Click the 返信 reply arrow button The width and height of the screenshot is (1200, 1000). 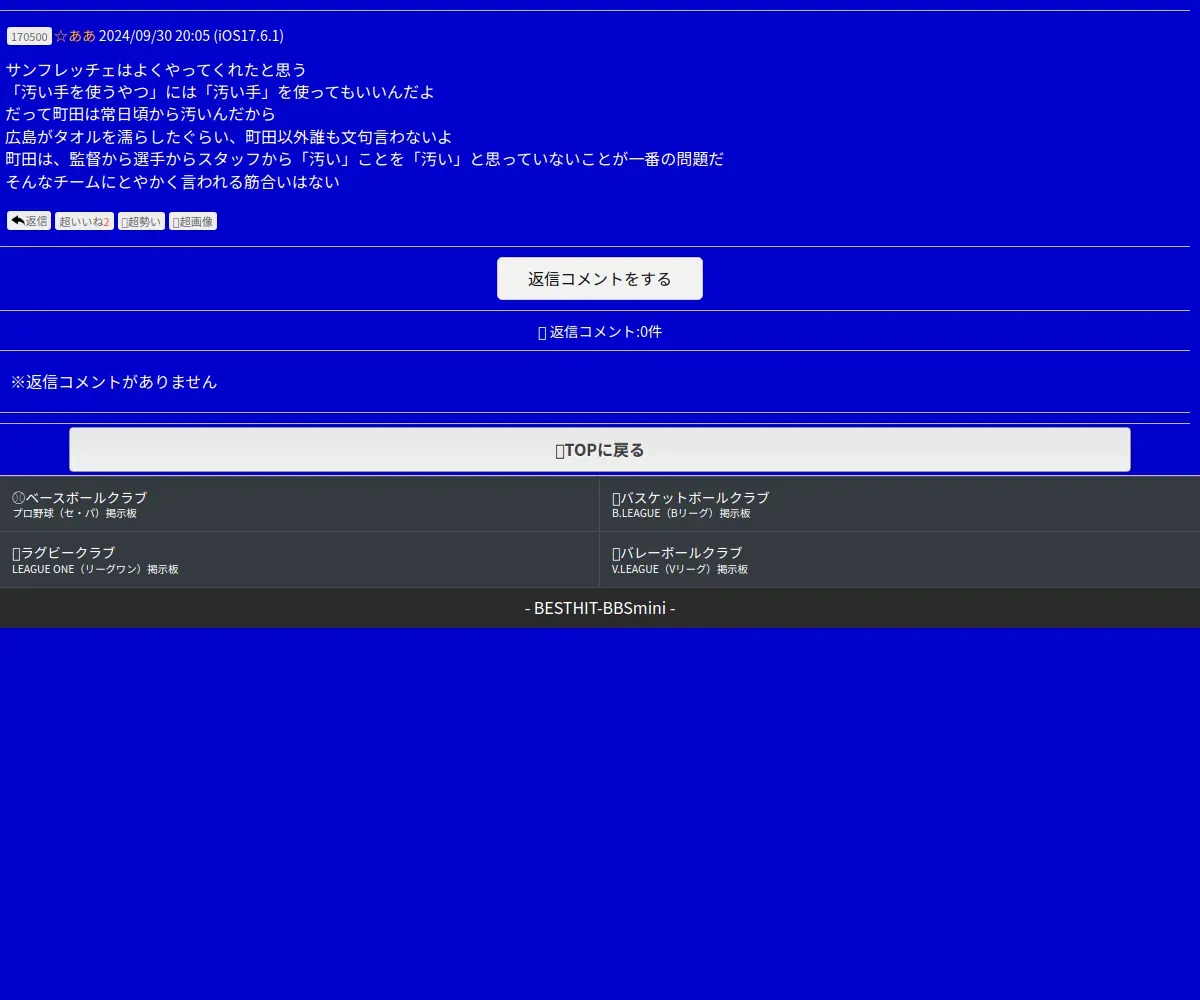coord(29,221)
